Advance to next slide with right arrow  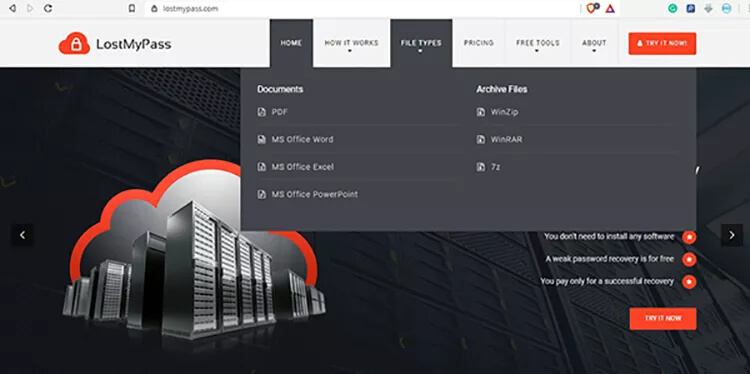pyautogui.click(x=732, y=235)
